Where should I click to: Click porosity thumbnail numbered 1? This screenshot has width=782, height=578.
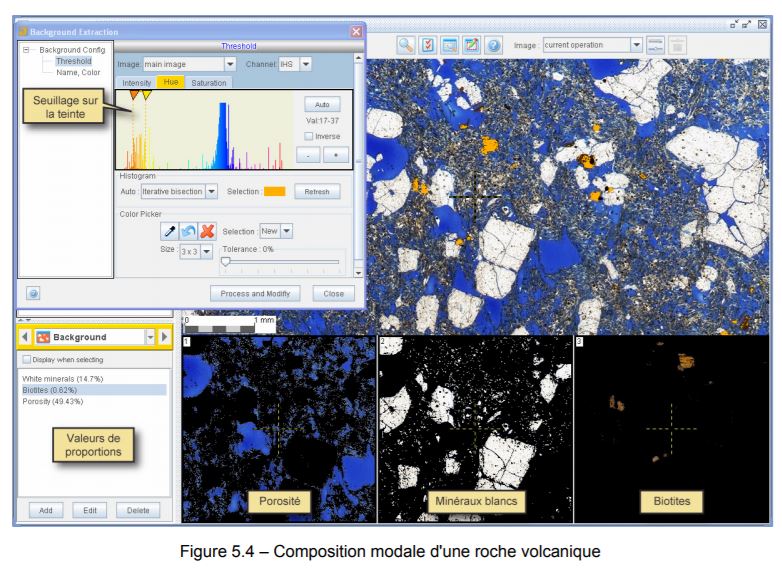click(x=279, y=429)
